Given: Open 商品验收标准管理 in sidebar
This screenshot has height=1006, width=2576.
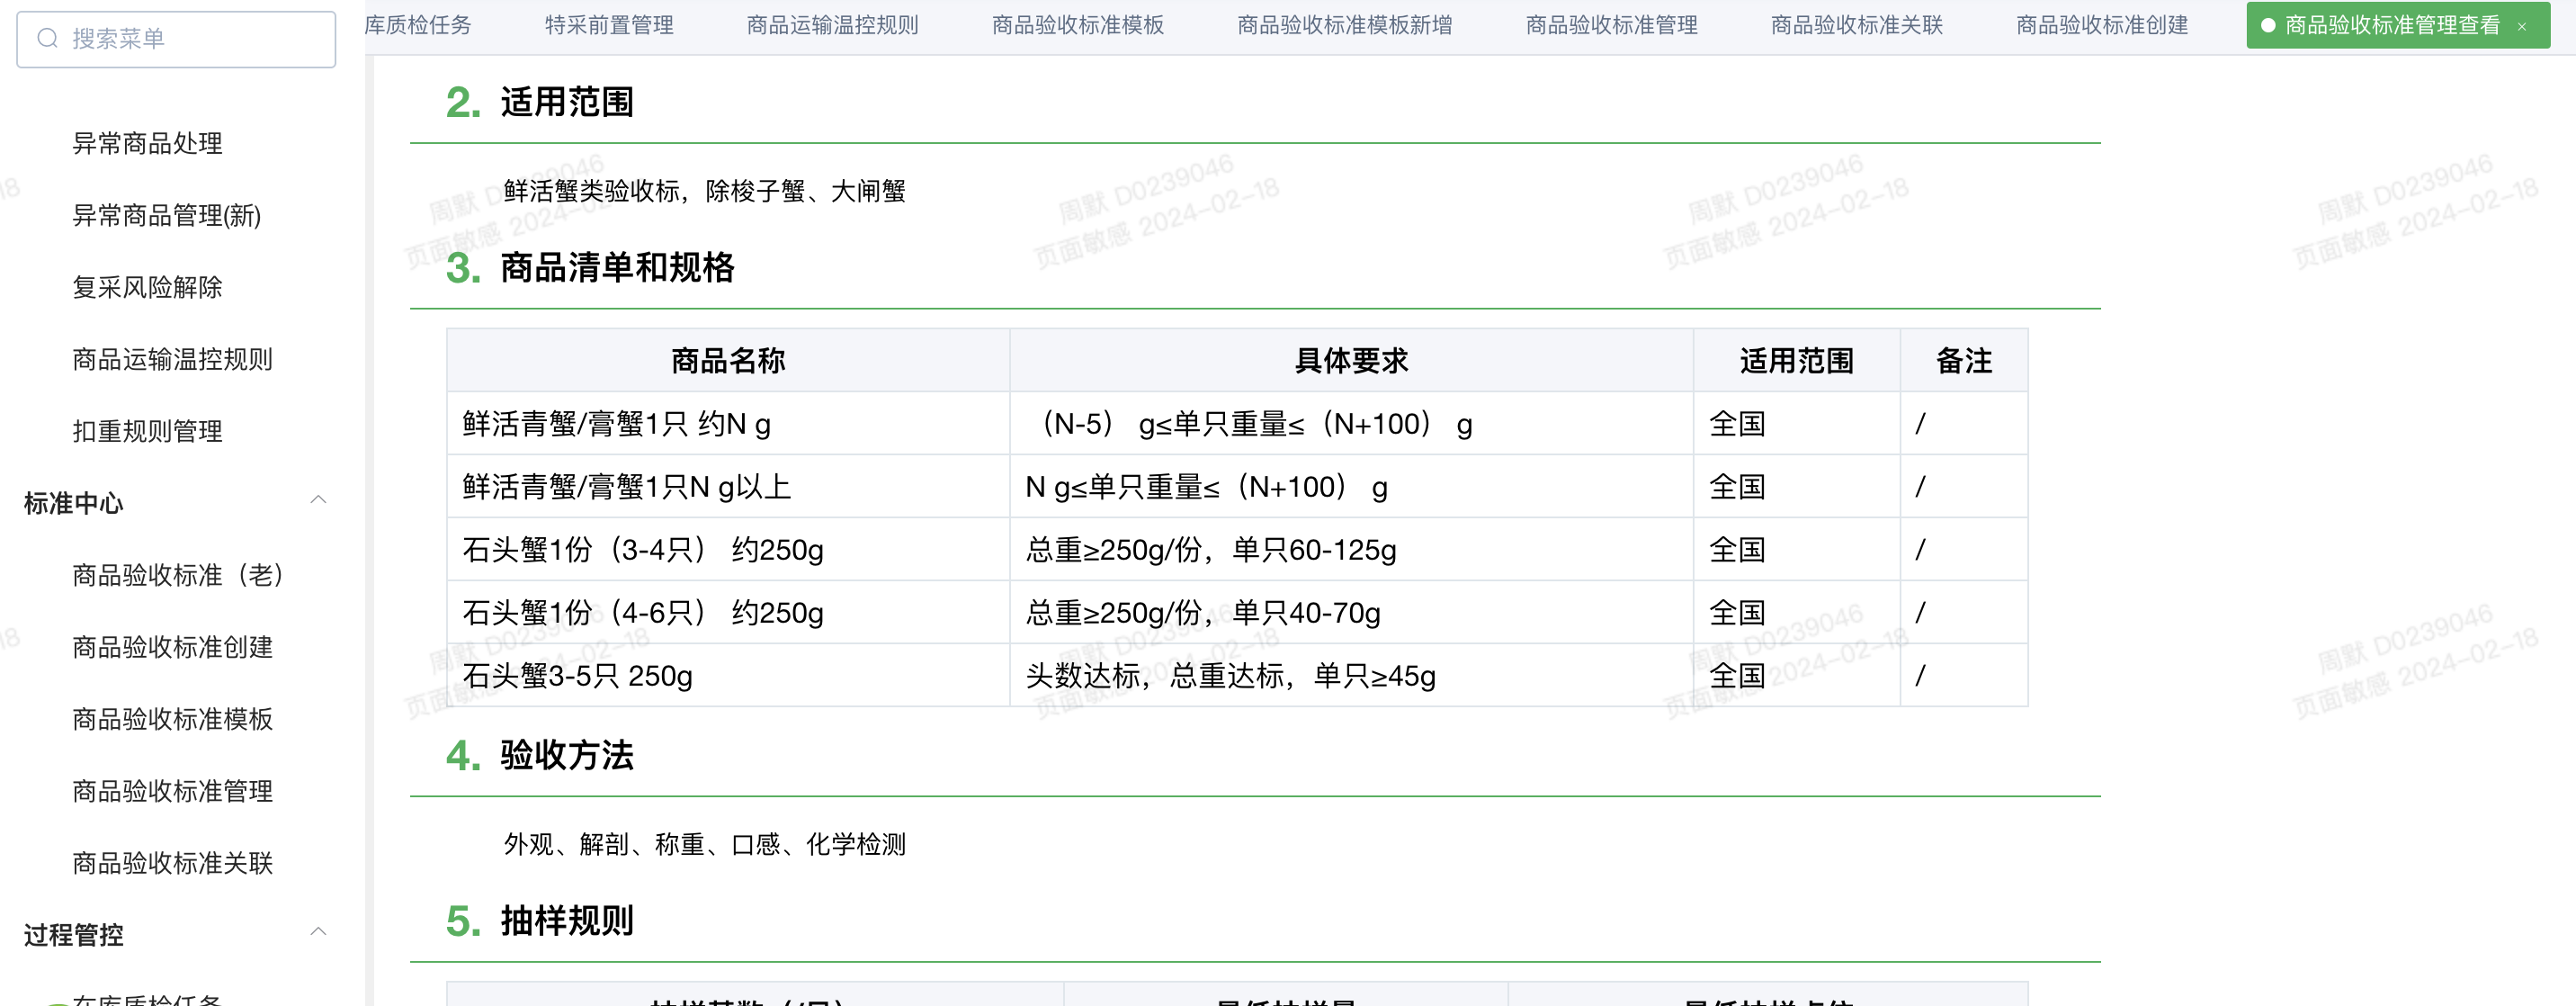Looking at the screenshot, I should (x=172, y=791).
